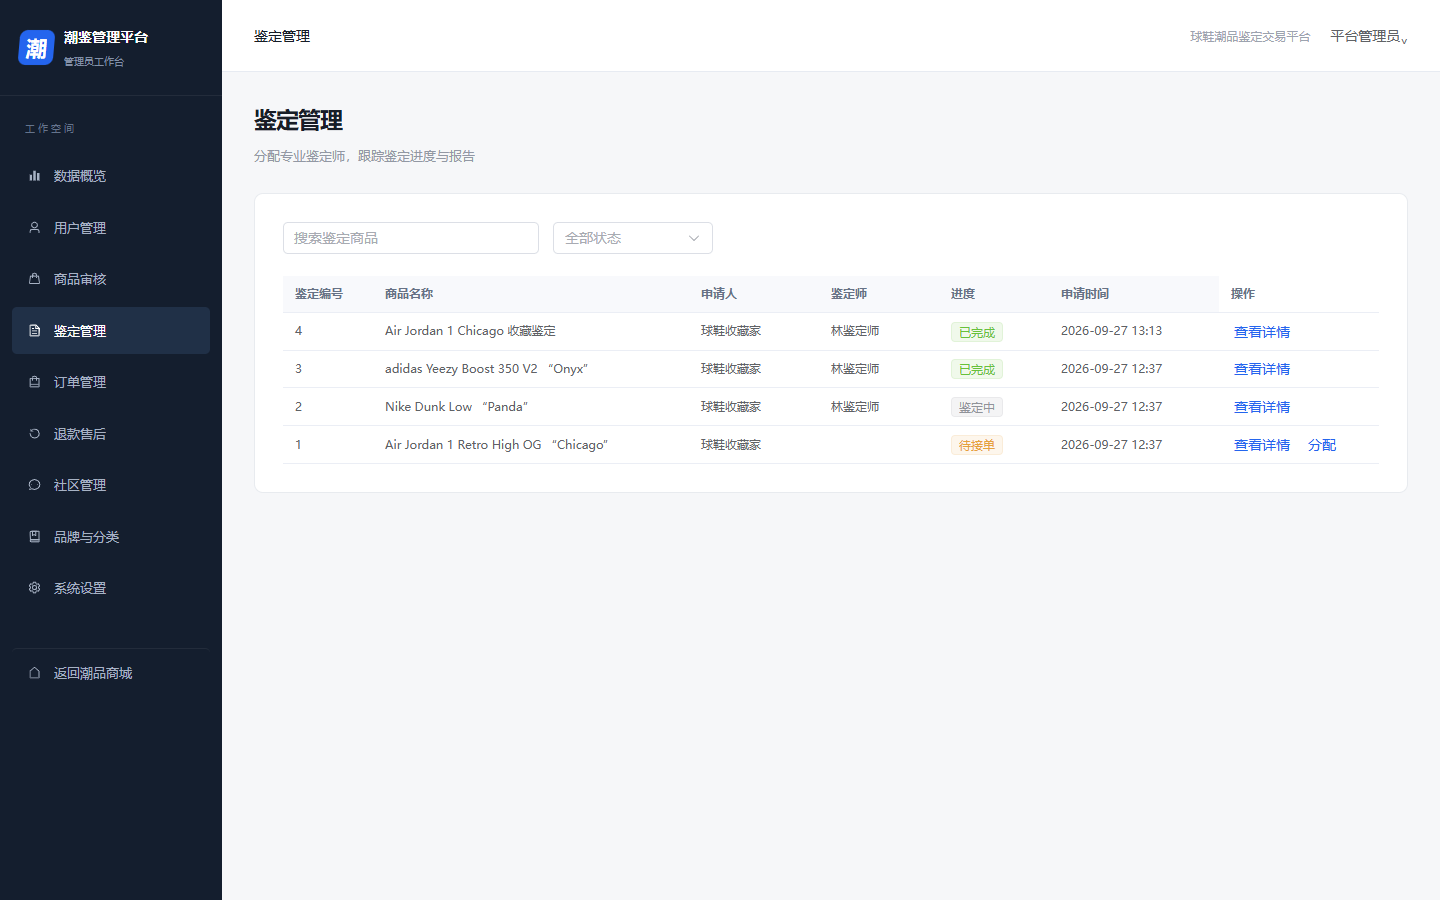
Task: Select 鉴定管理 in the sidebar menu
Action: click(111, 331)
